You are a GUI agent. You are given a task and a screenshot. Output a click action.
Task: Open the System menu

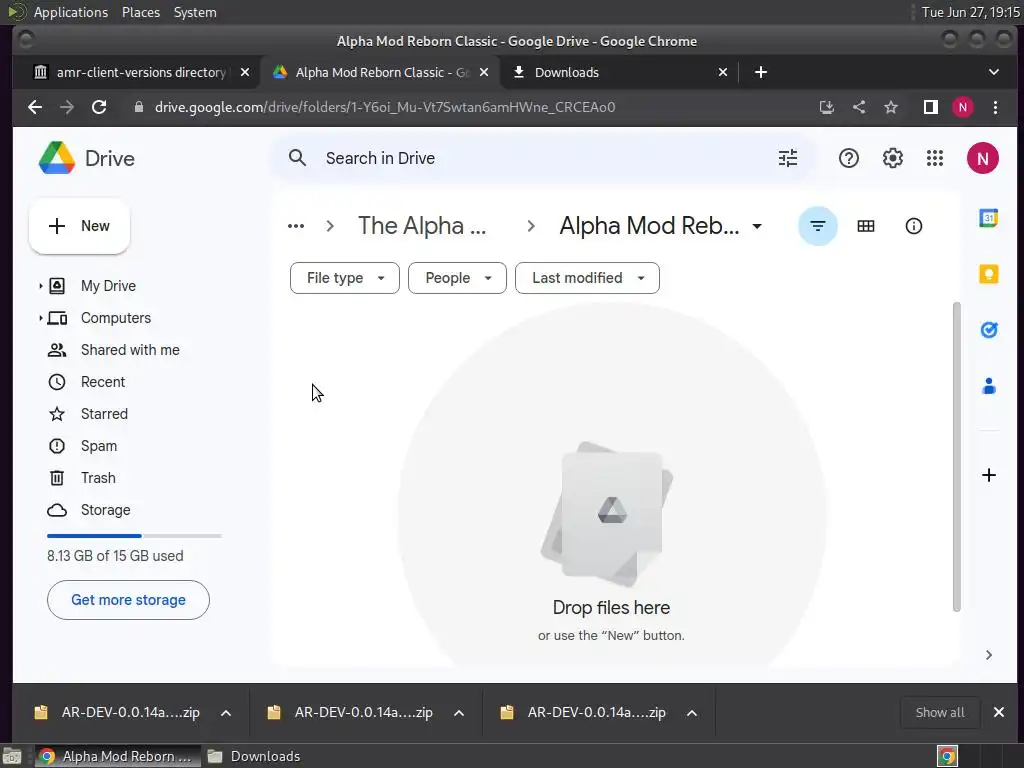195,12
